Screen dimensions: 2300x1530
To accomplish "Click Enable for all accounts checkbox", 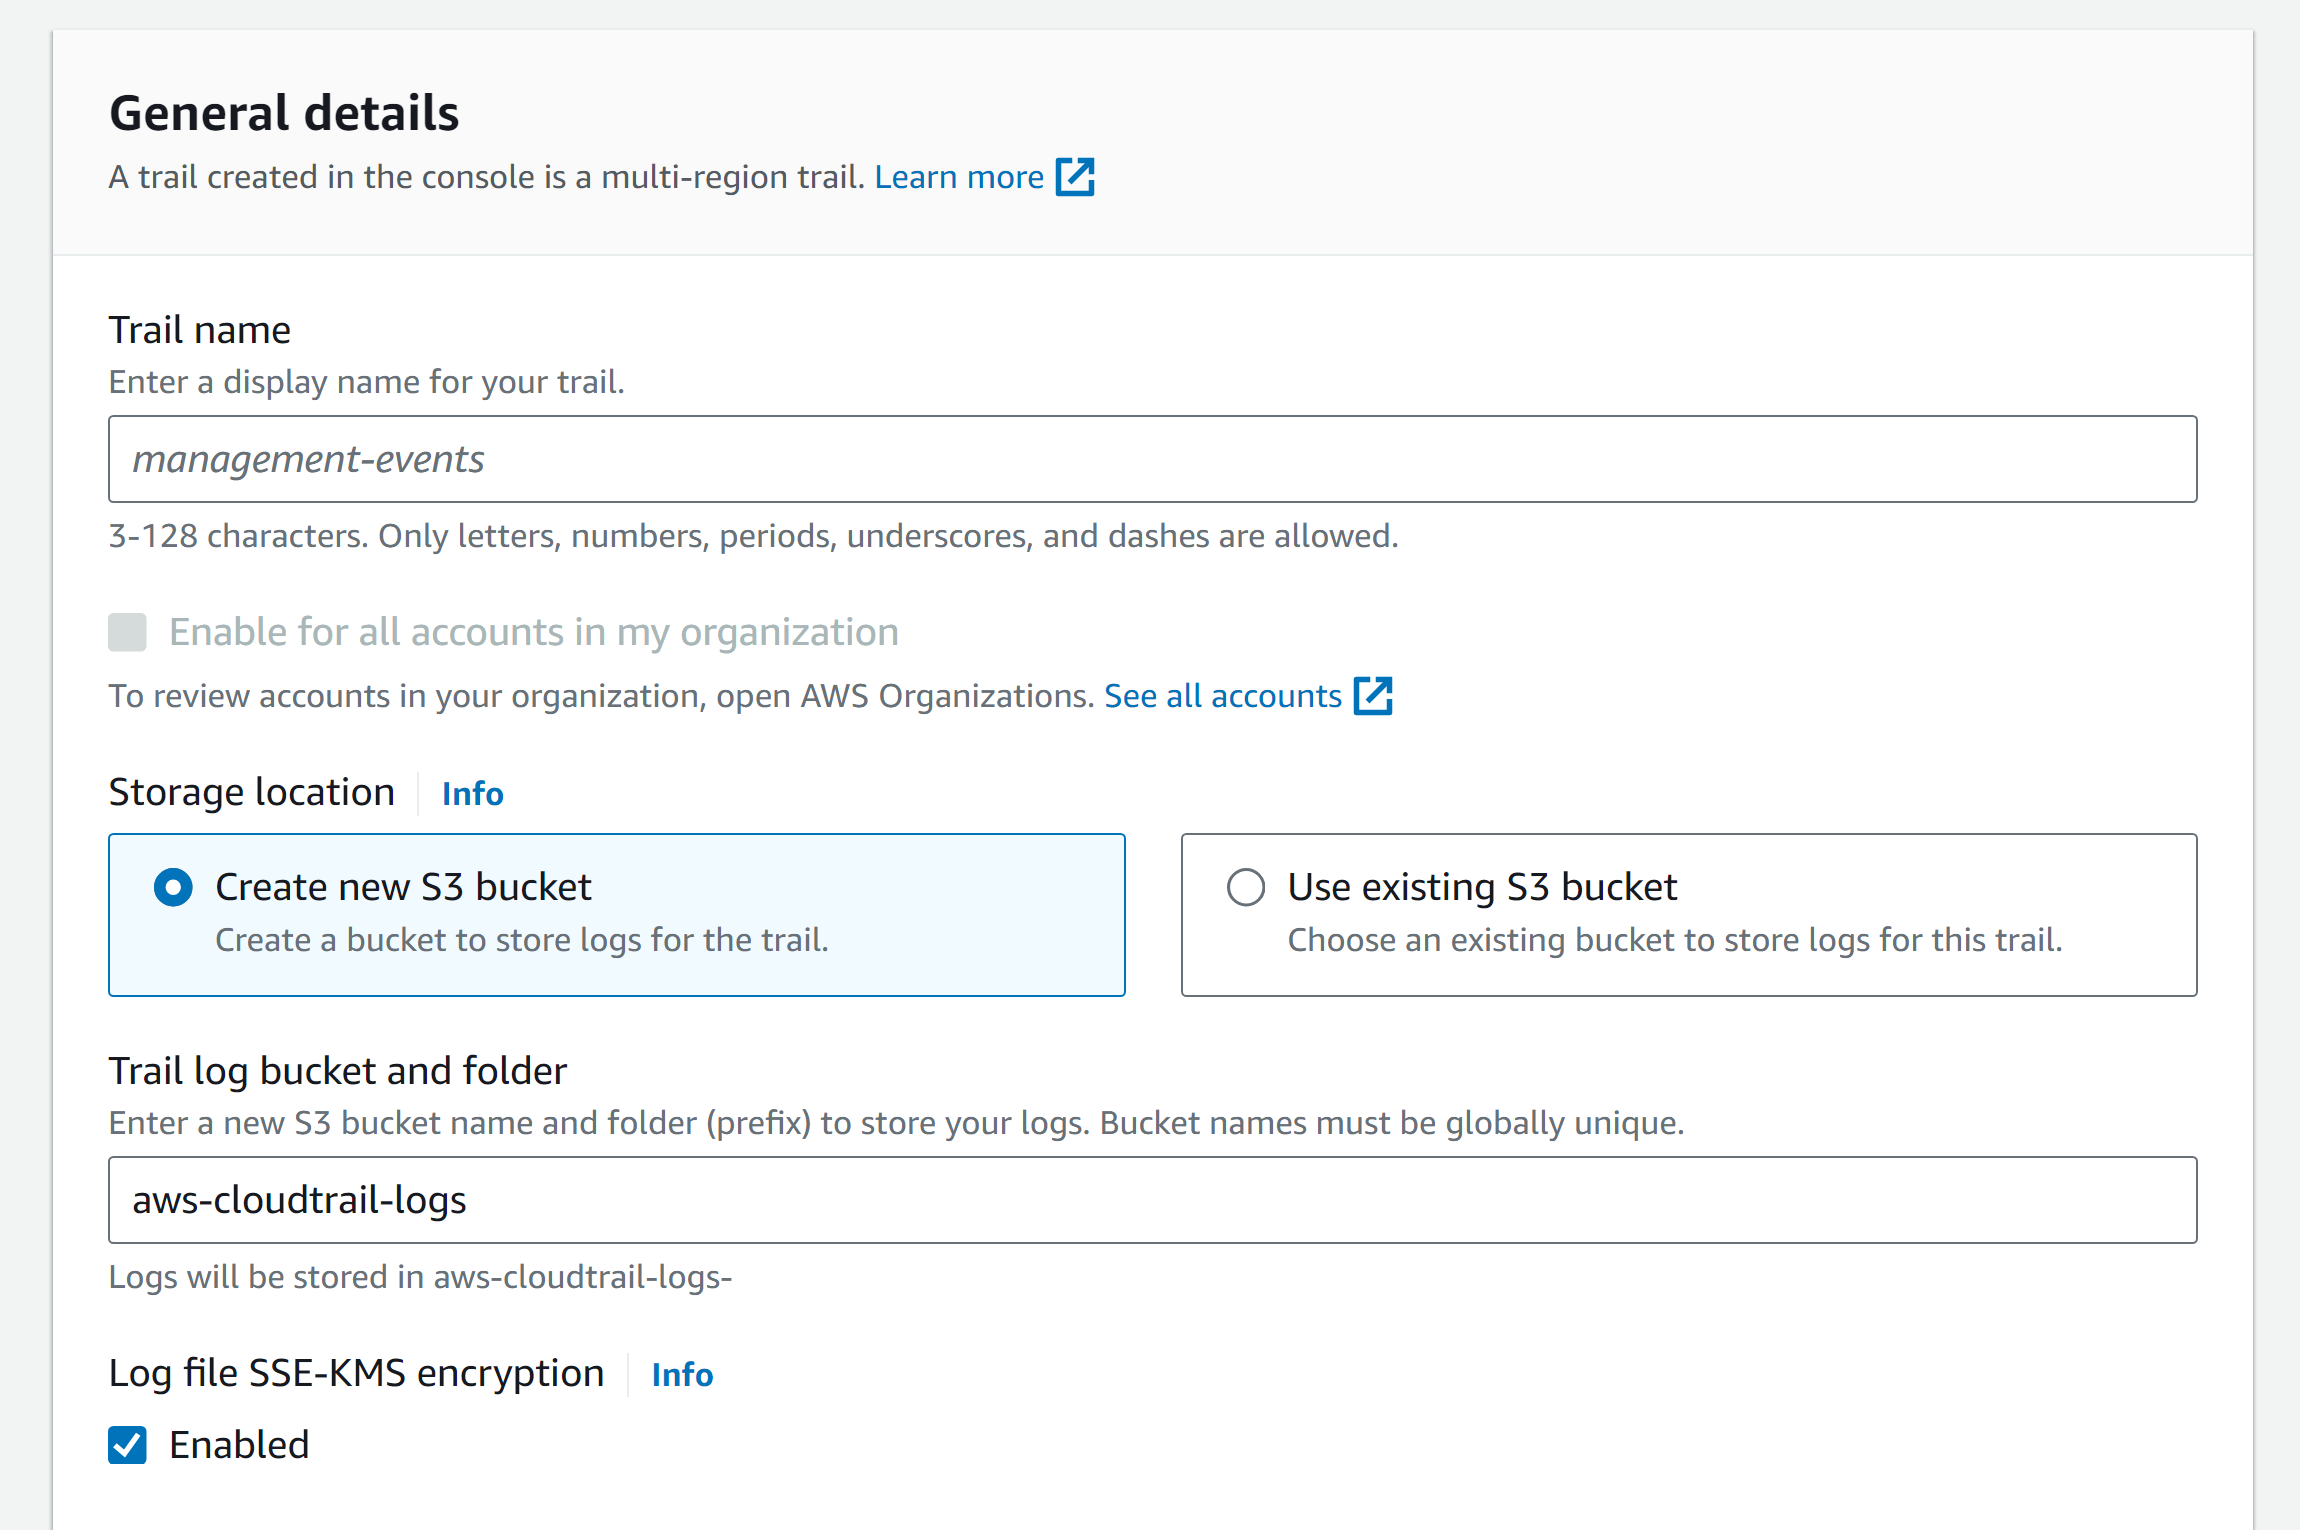I will 127,632.
